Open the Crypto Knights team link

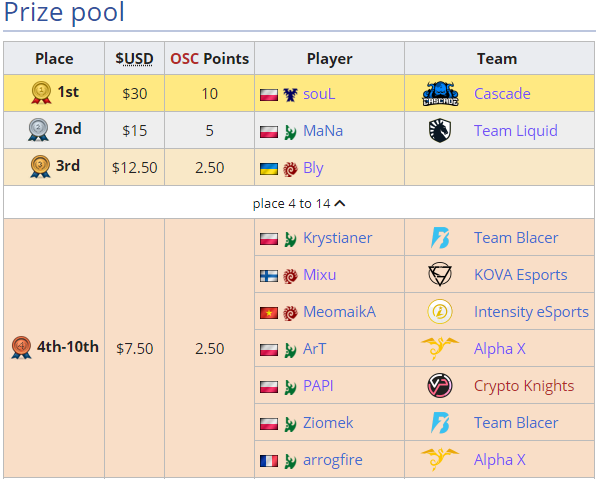[524, 385]
